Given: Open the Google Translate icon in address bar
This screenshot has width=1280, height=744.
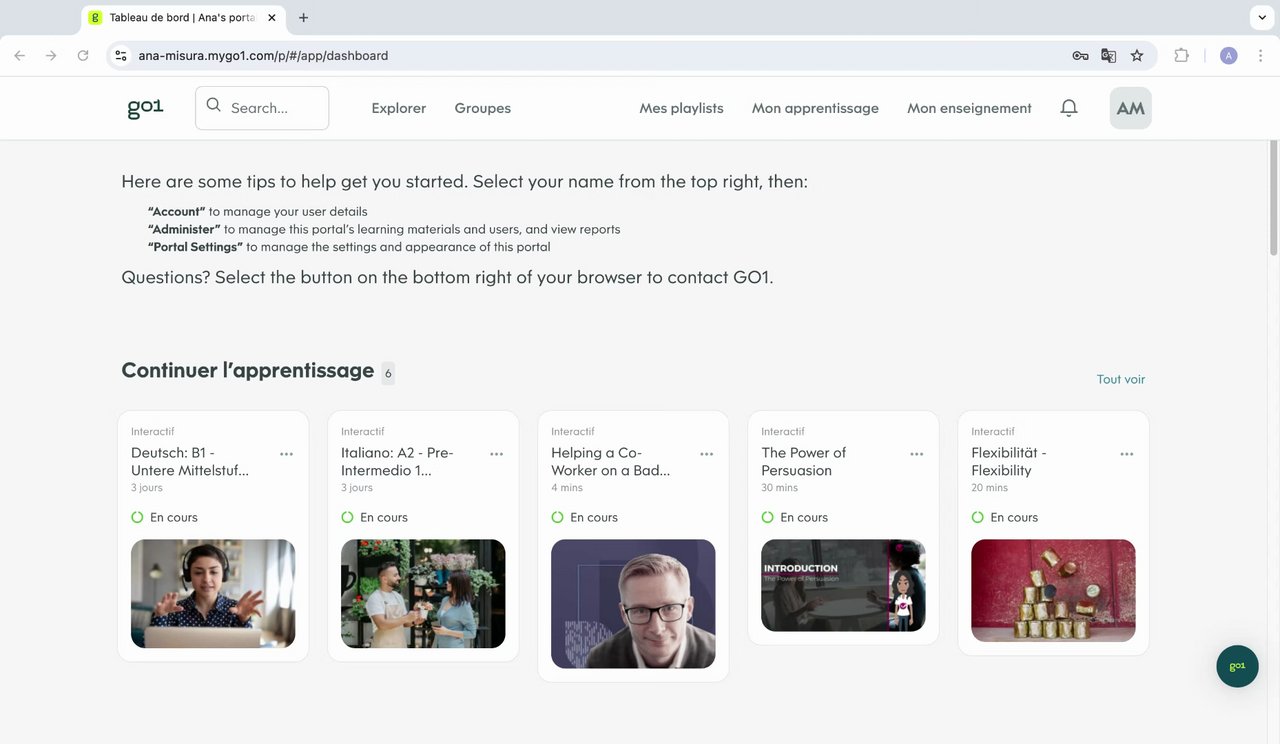Looking at the screenshot, I should coord(1108,56).
